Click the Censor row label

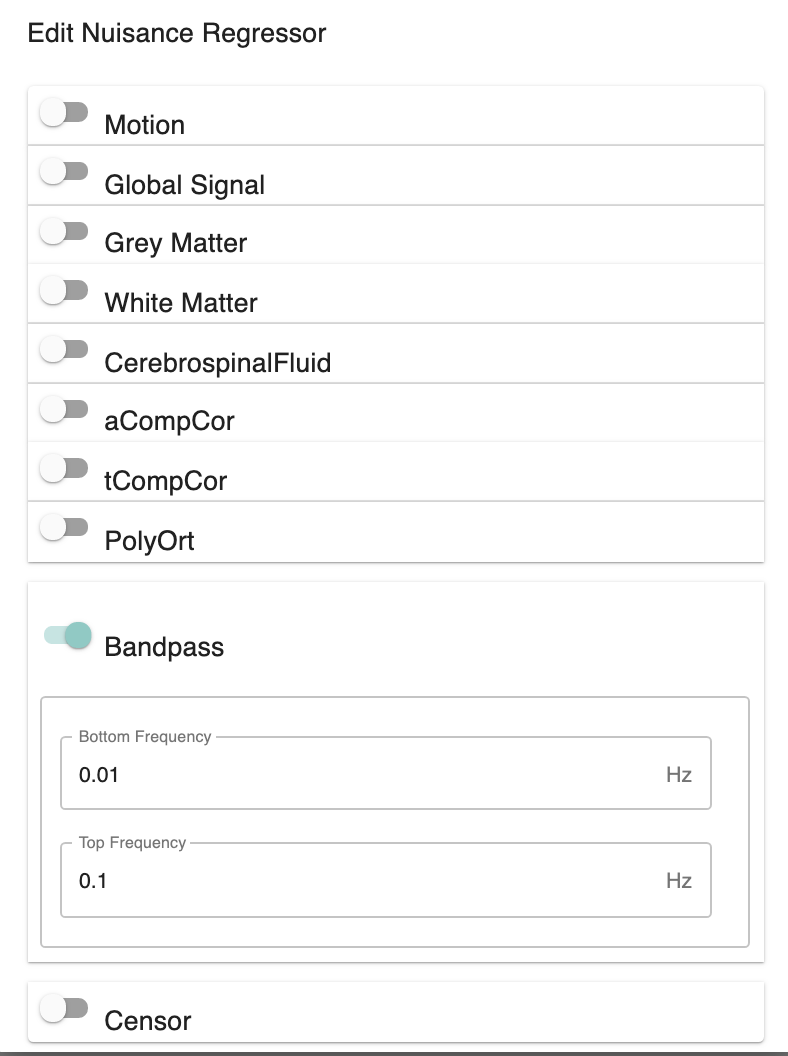tap(148, 1021)
